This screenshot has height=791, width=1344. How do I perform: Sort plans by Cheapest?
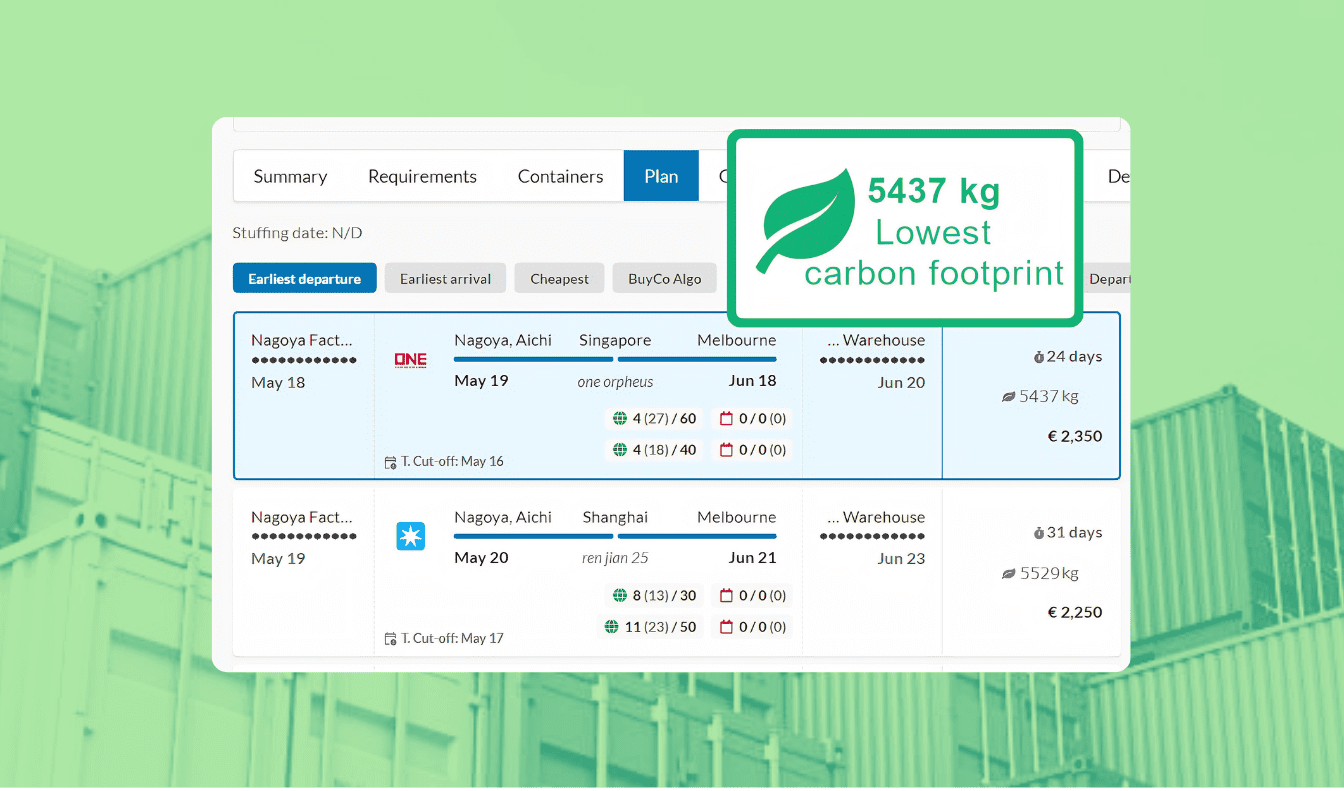[x=559, y=279]
